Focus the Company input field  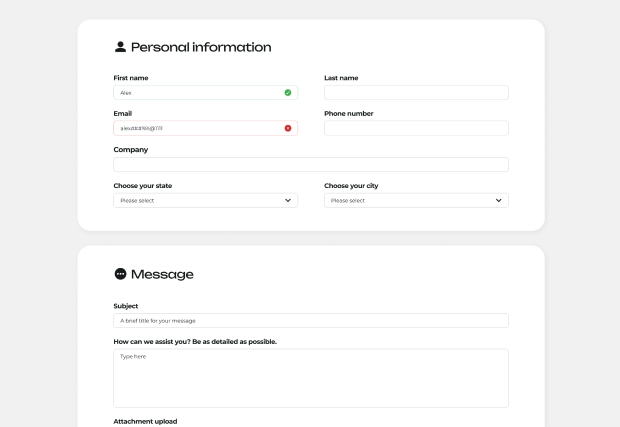(x=311, y=164)
